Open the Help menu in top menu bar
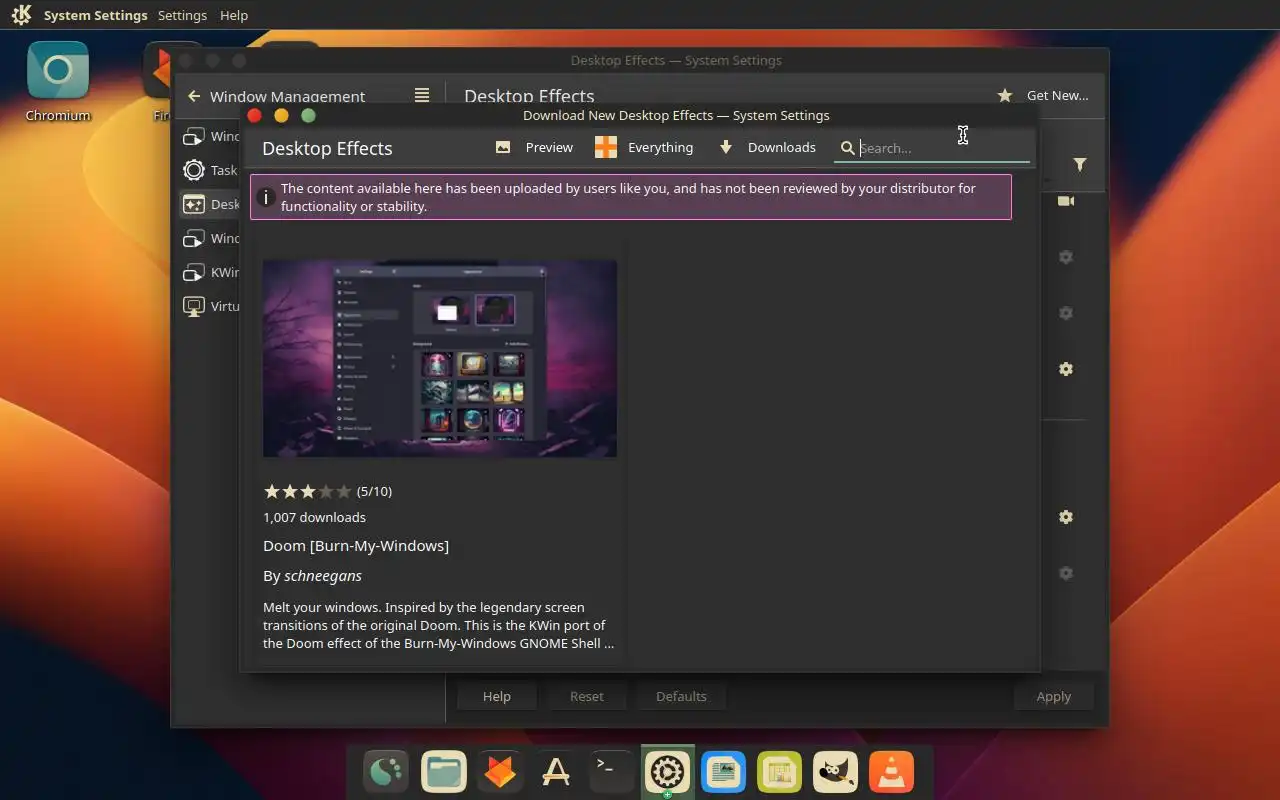This screenshot has height=800, width=1280. [x=234, y=15]
